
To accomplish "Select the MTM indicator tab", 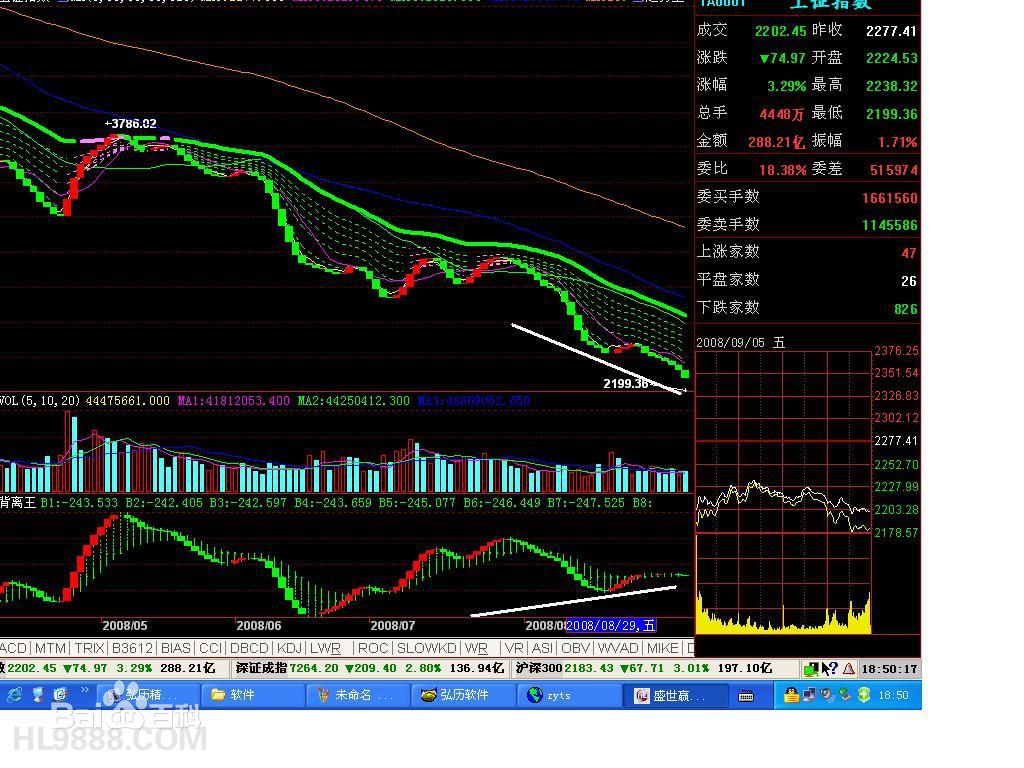I will pyautogui.click(x=50, y=648).
